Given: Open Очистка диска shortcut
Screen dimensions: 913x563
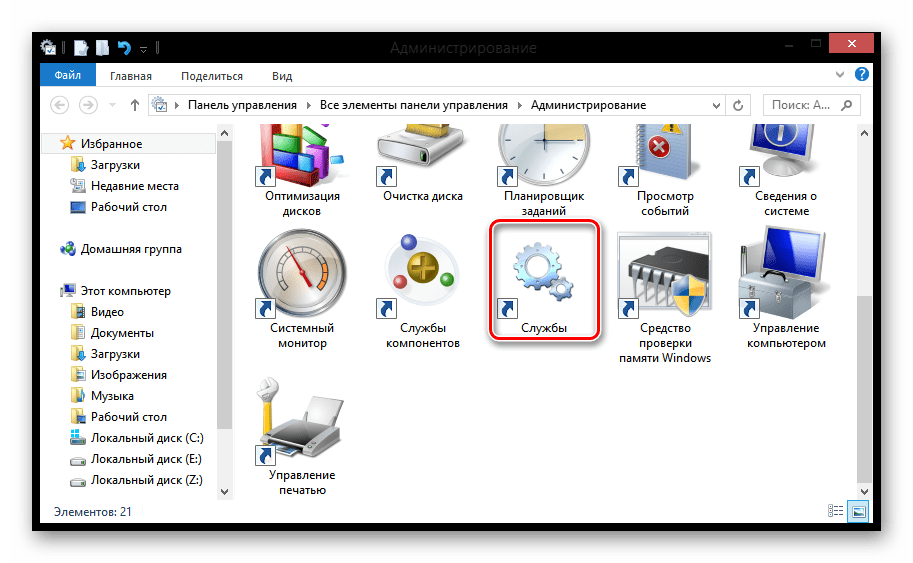Looking at the screenshot, I should click(x=421, y=165).
